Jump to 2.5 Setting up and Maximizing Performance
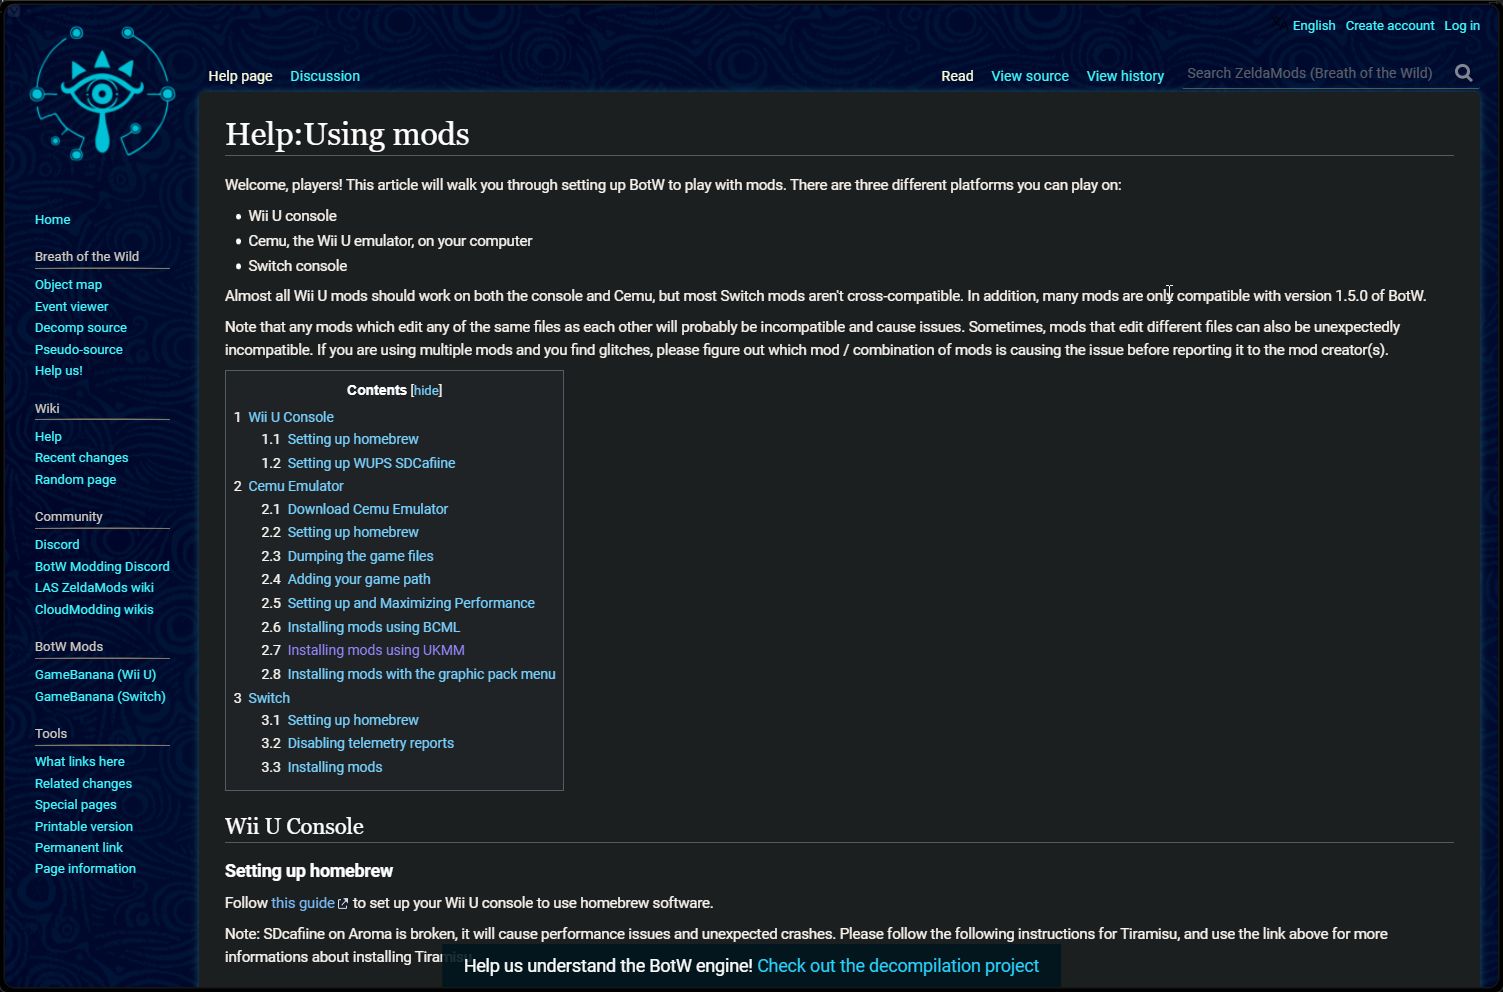Viewport: 1503px width, 992px height. (x=398, y=603)
